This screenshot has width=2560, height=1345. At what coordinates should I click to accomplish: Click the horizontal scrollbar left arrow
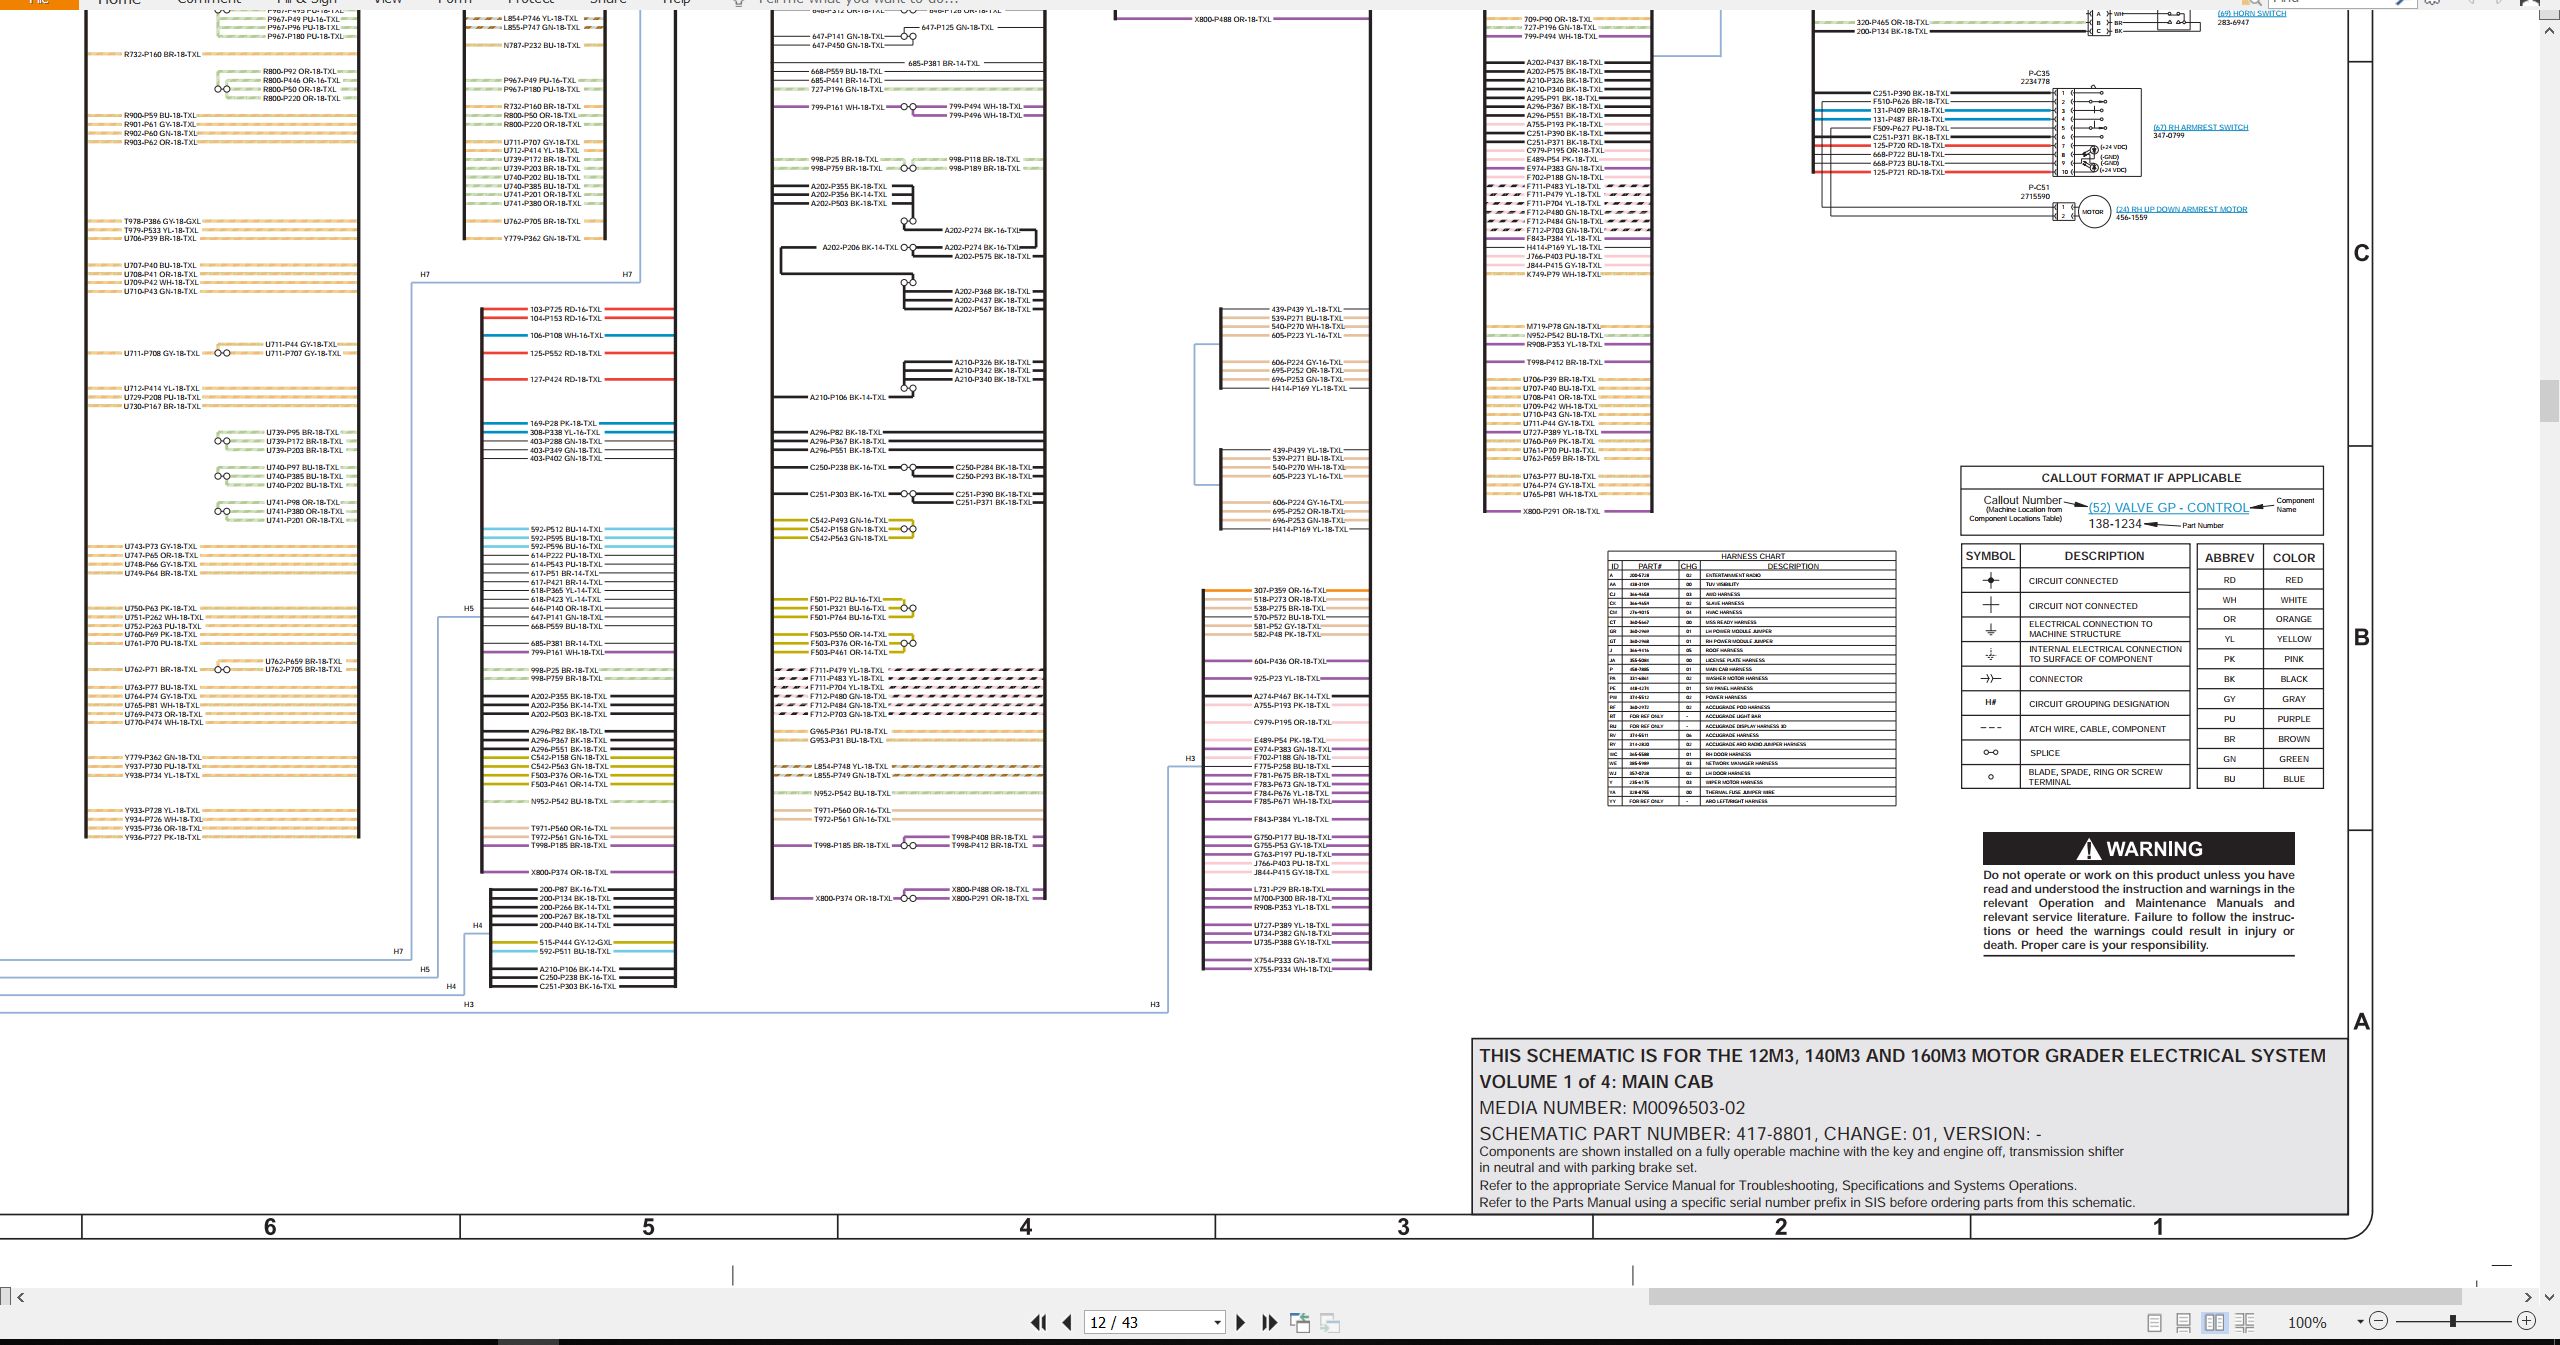[20, 1297]
